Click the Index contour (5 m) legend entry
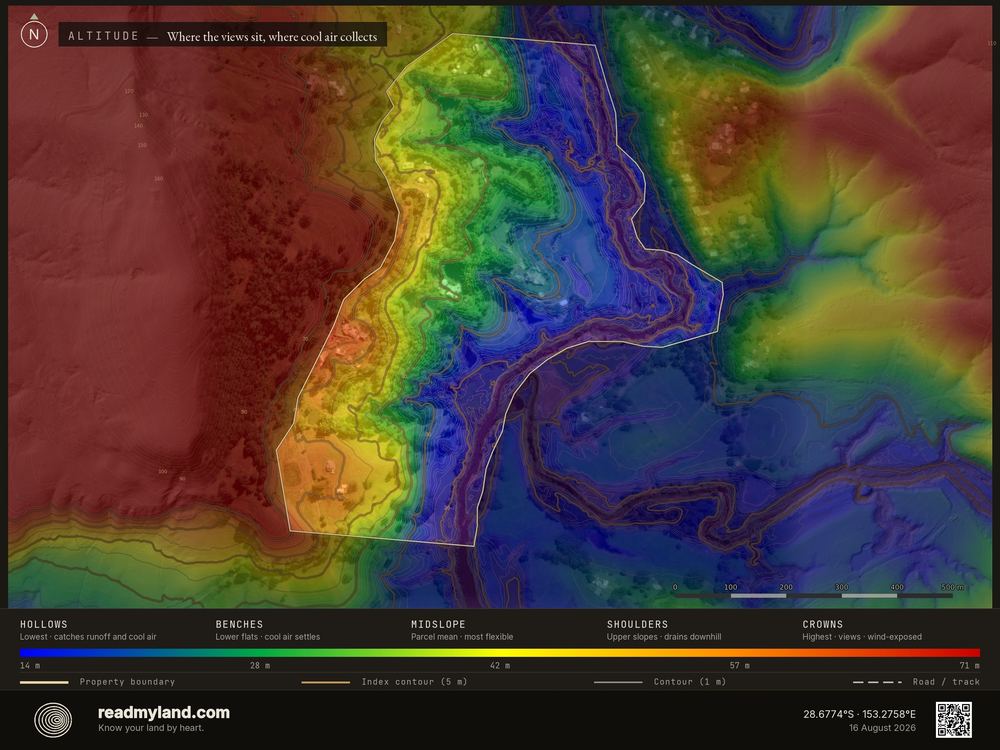The width and height of the screenshot is (1000, 750). coord(385,682)
